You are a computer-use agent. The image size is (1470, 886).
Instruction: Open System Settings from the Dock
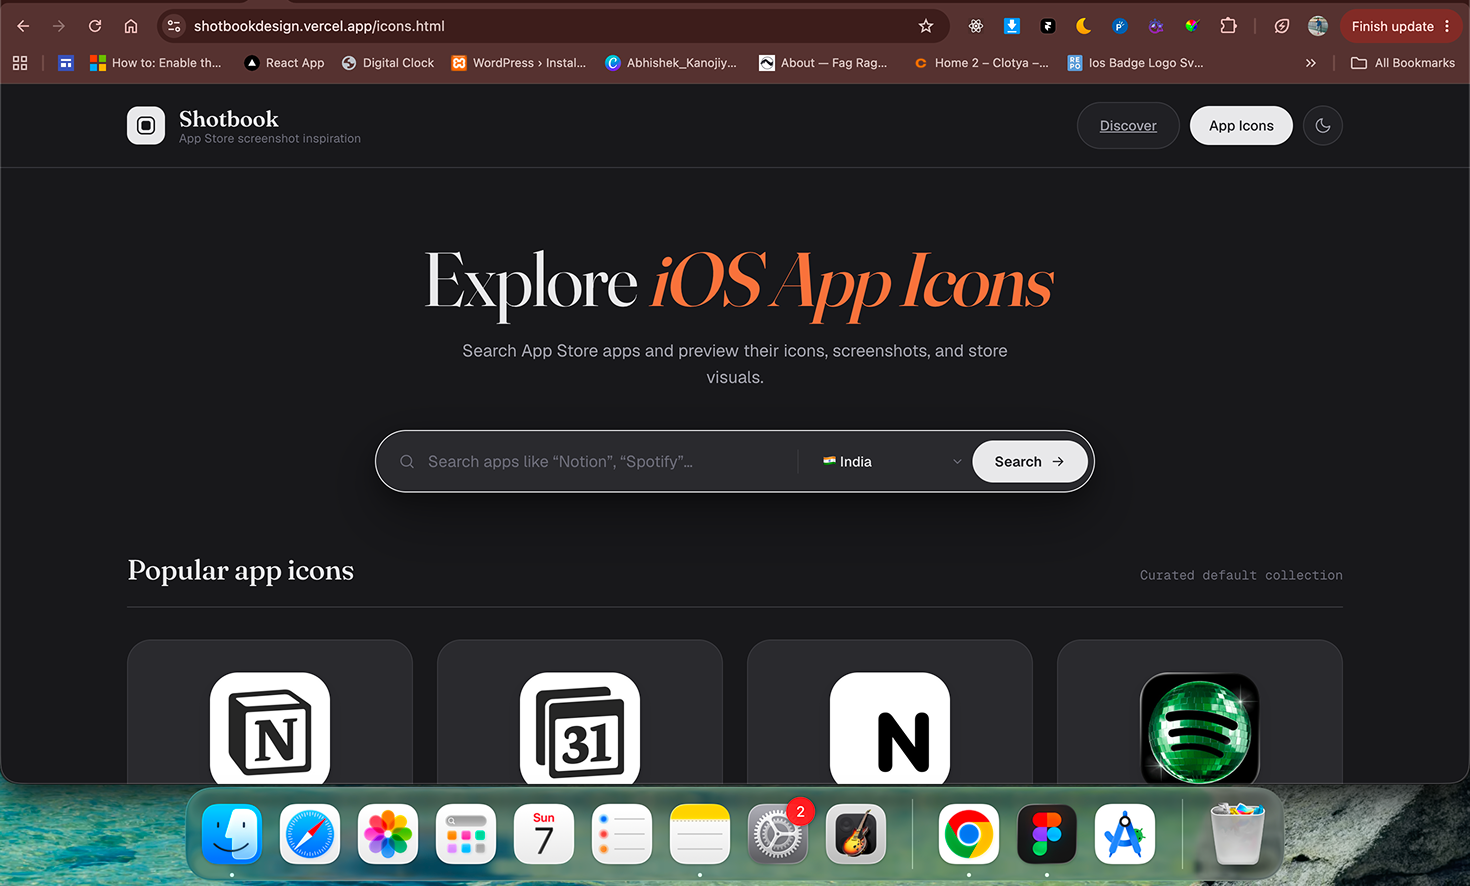pyautogui.click(x=778, y=834)
